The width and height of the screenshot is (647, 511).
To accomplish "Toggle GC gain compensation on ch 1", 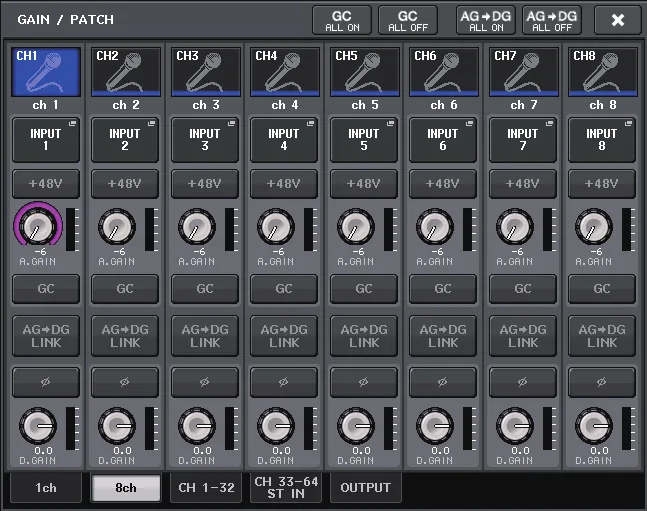I will pos(46,289).
